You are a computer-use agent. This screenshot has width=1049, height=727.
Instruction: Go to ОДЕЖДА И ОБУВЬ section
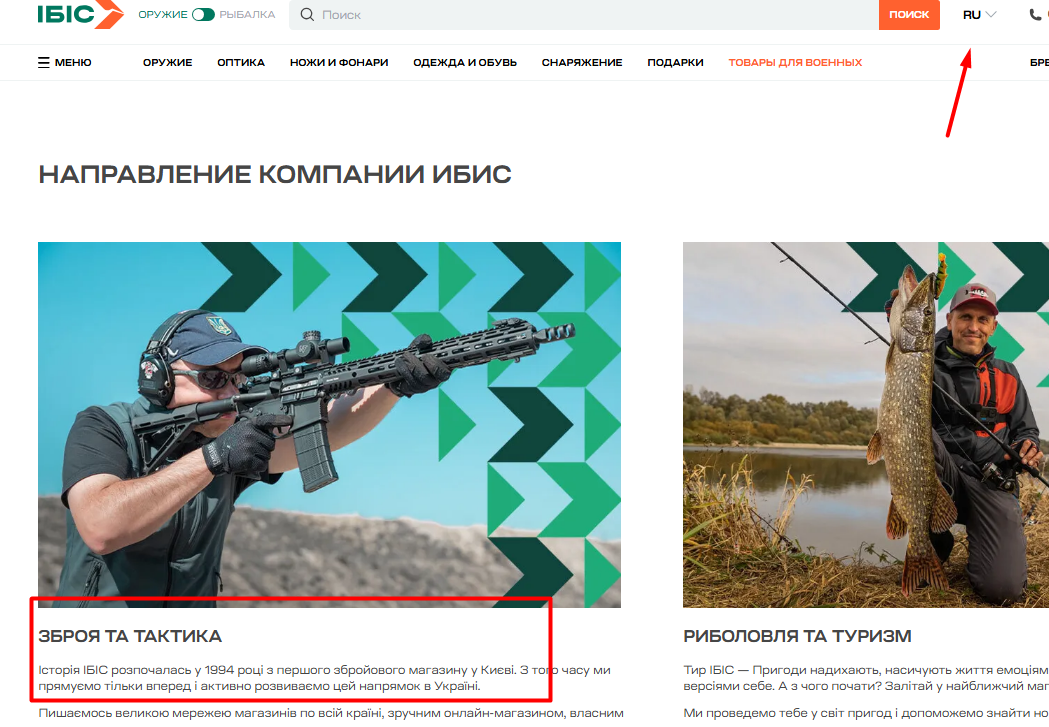[465, 63]
